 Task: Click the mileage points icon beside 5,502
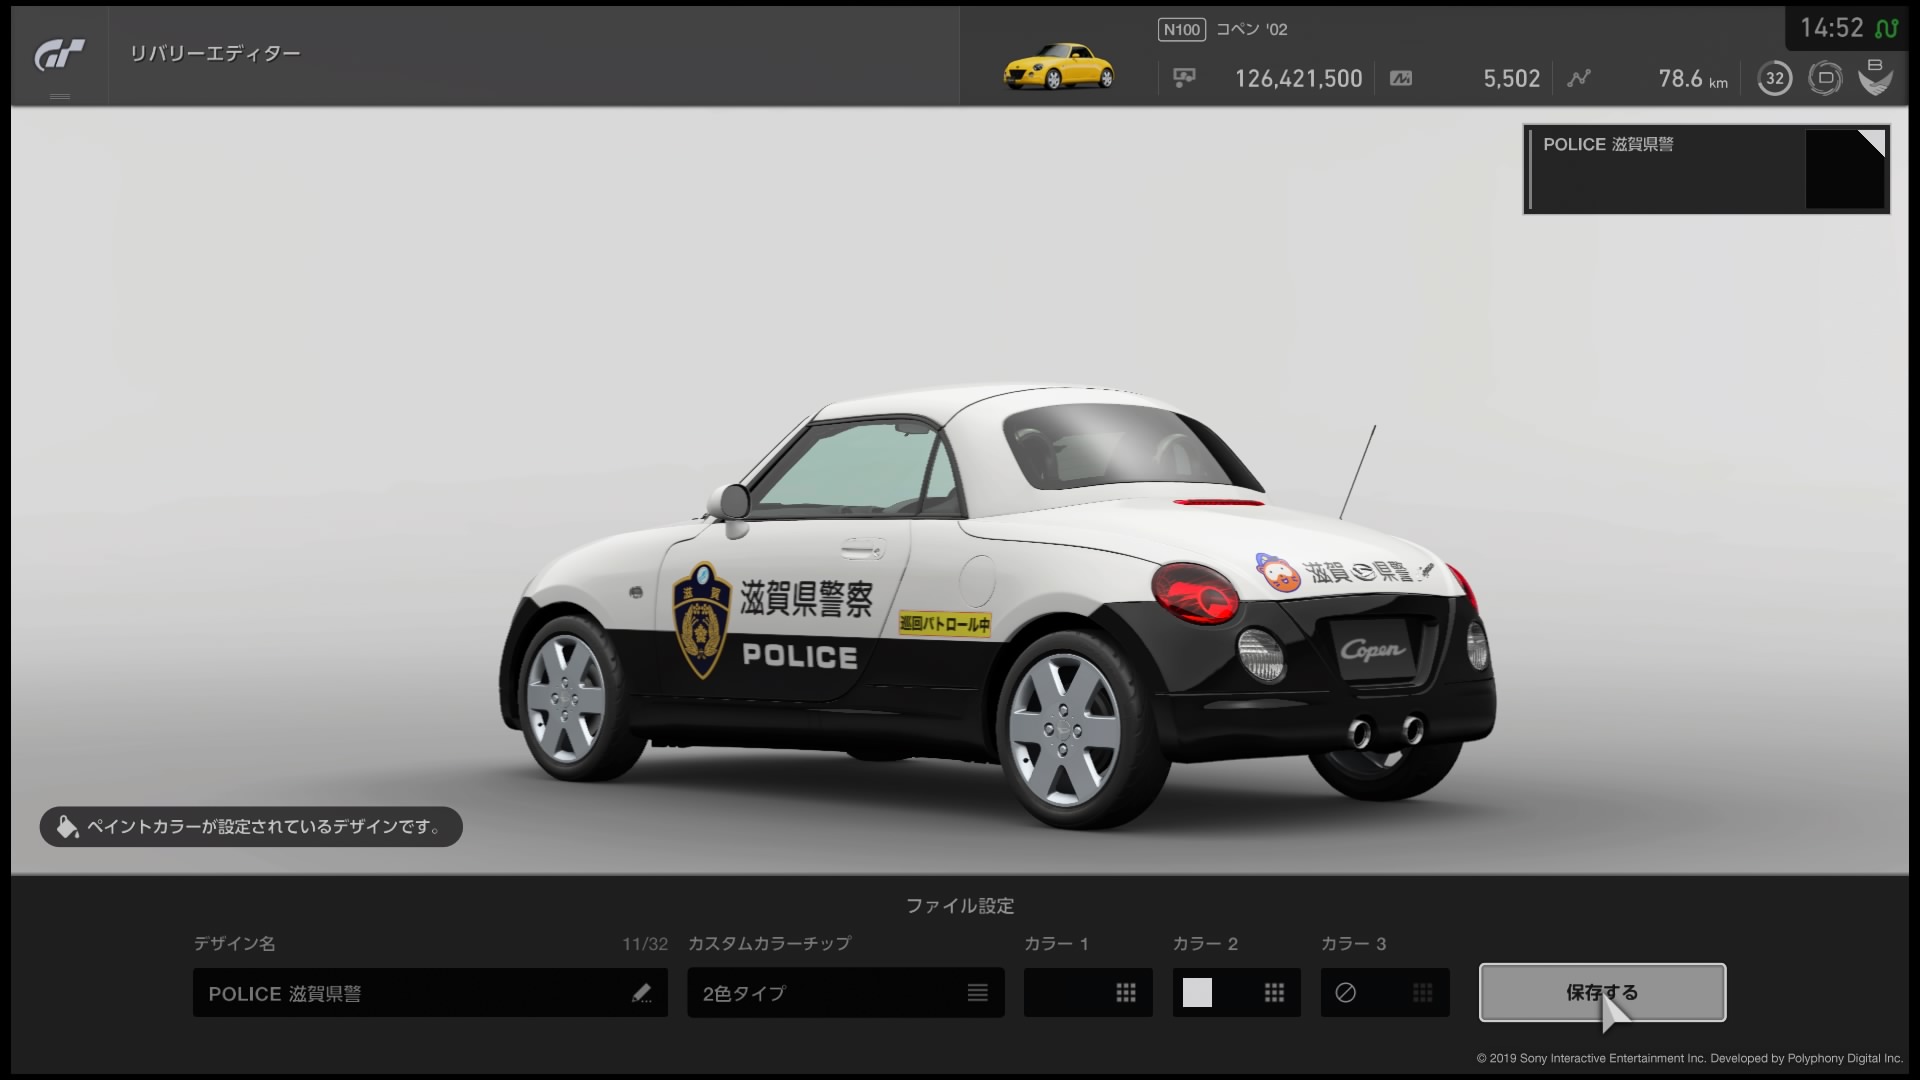point(1401,78)
